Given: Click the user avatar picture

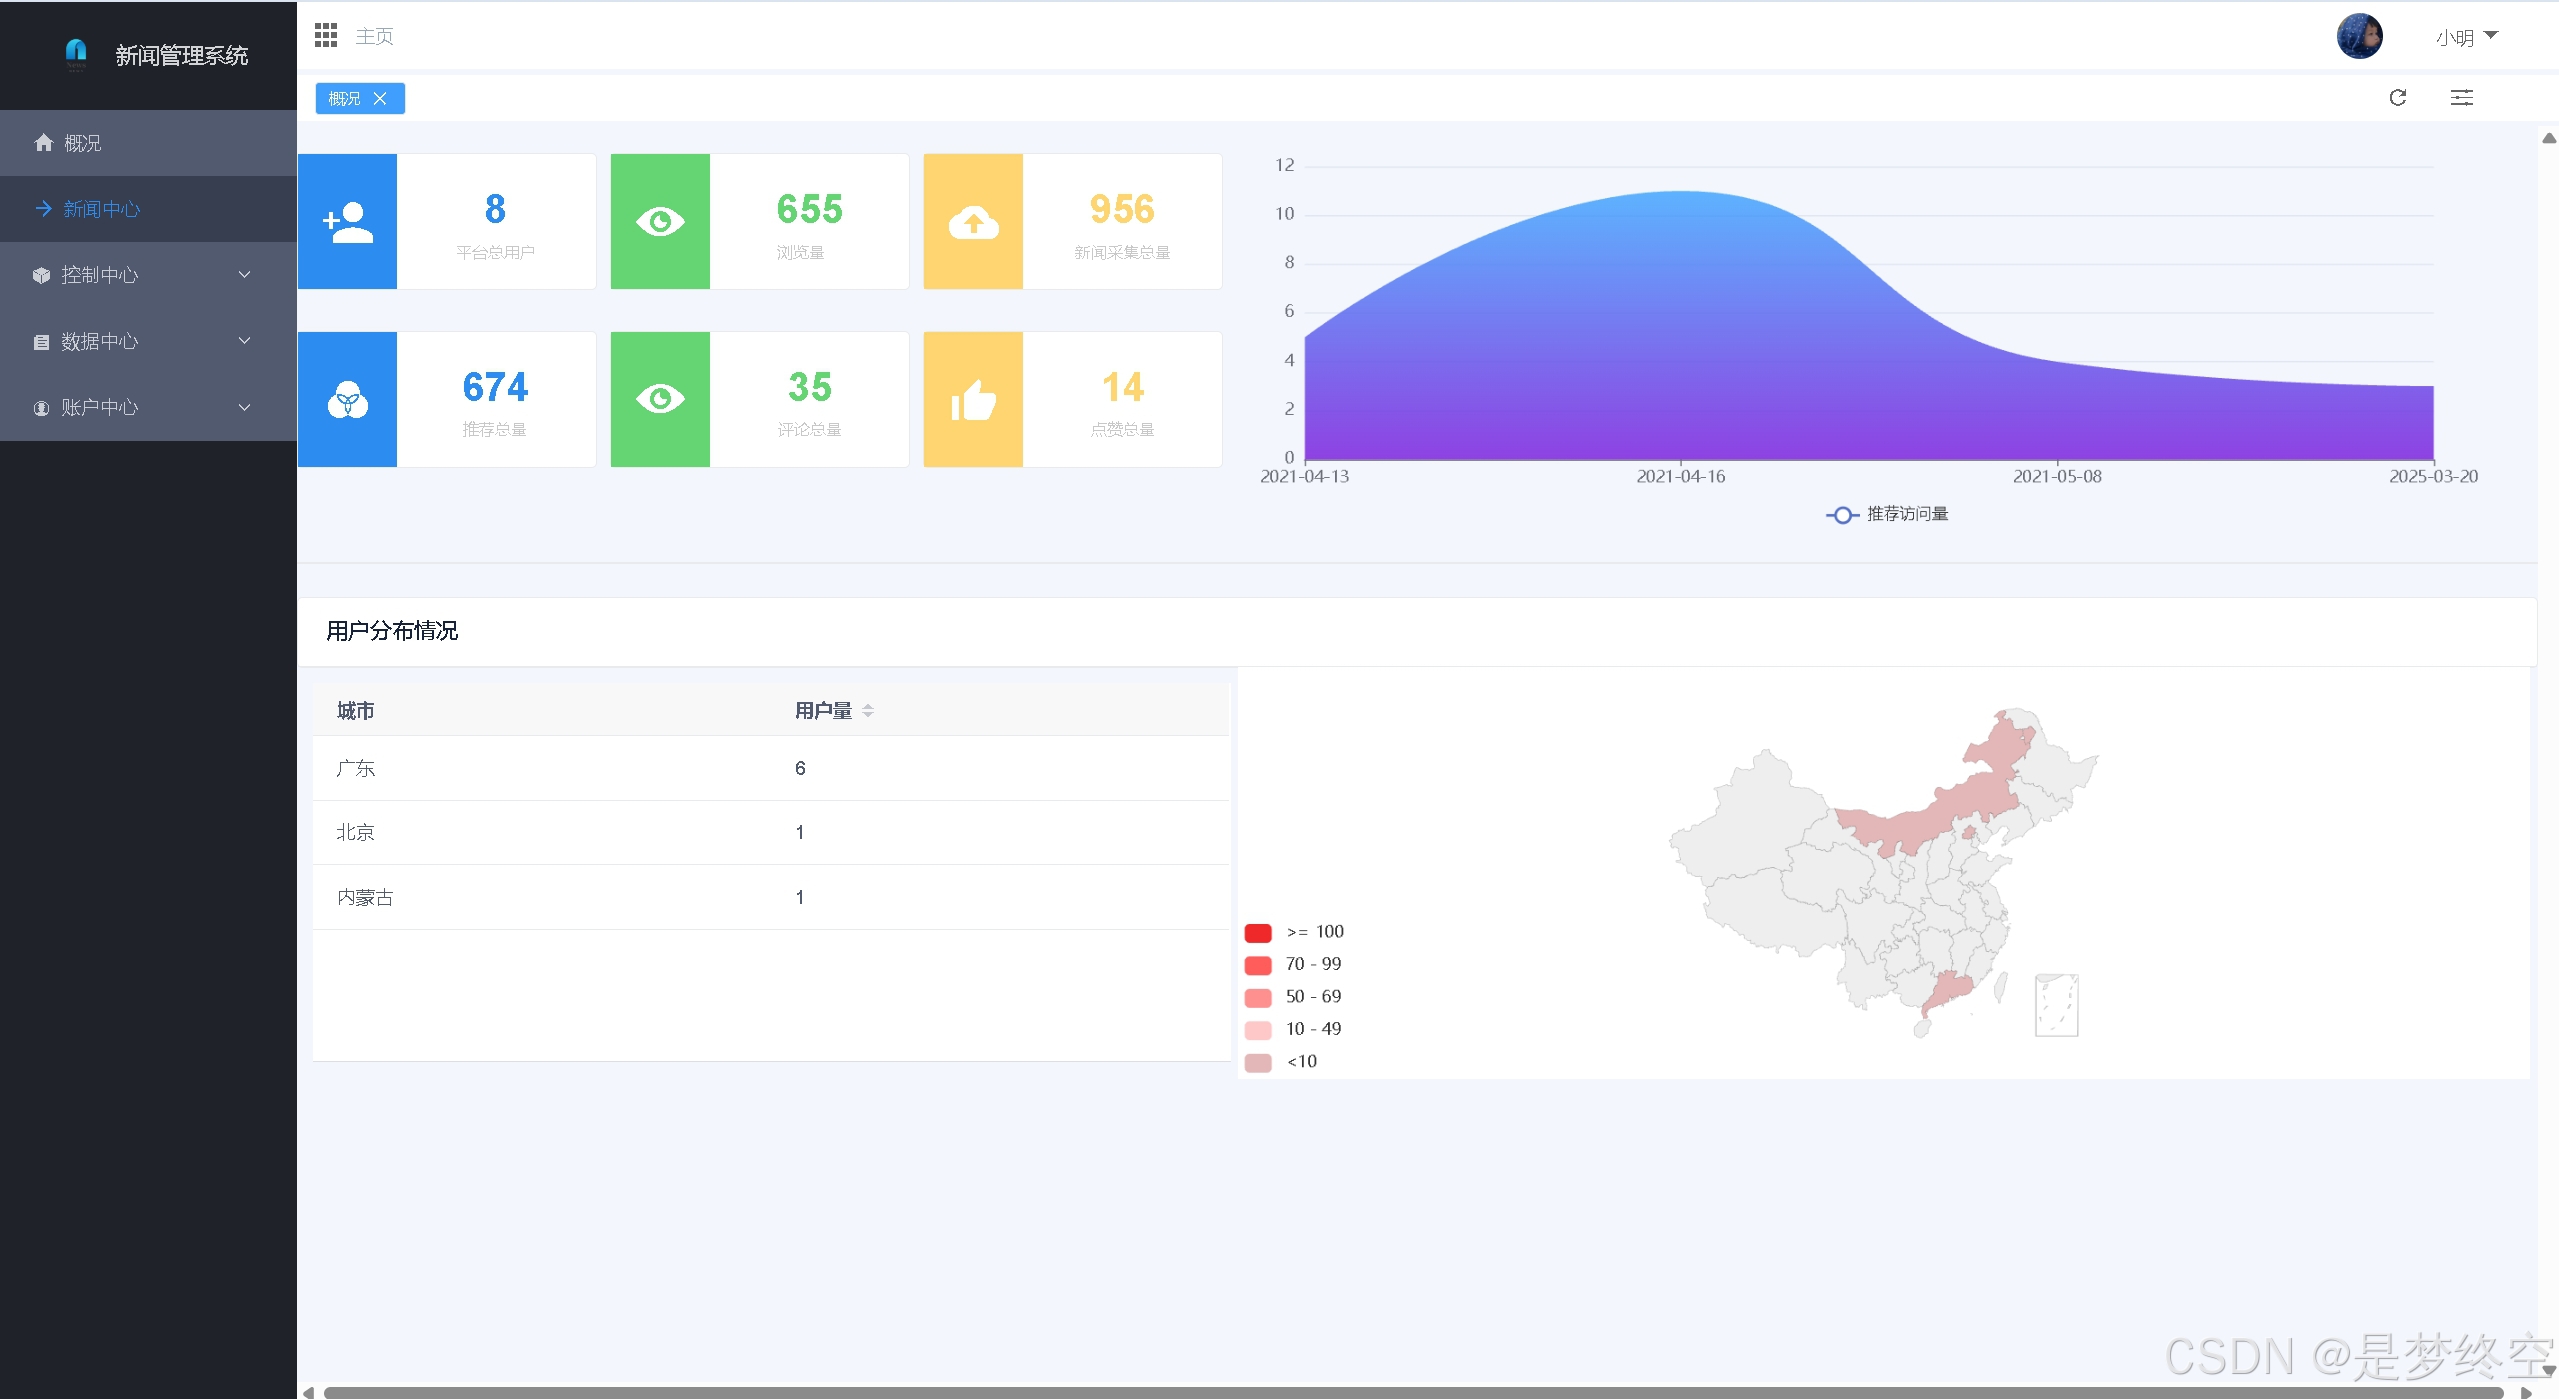Looking at the screenshot, I should click(x=2359, y=37).
